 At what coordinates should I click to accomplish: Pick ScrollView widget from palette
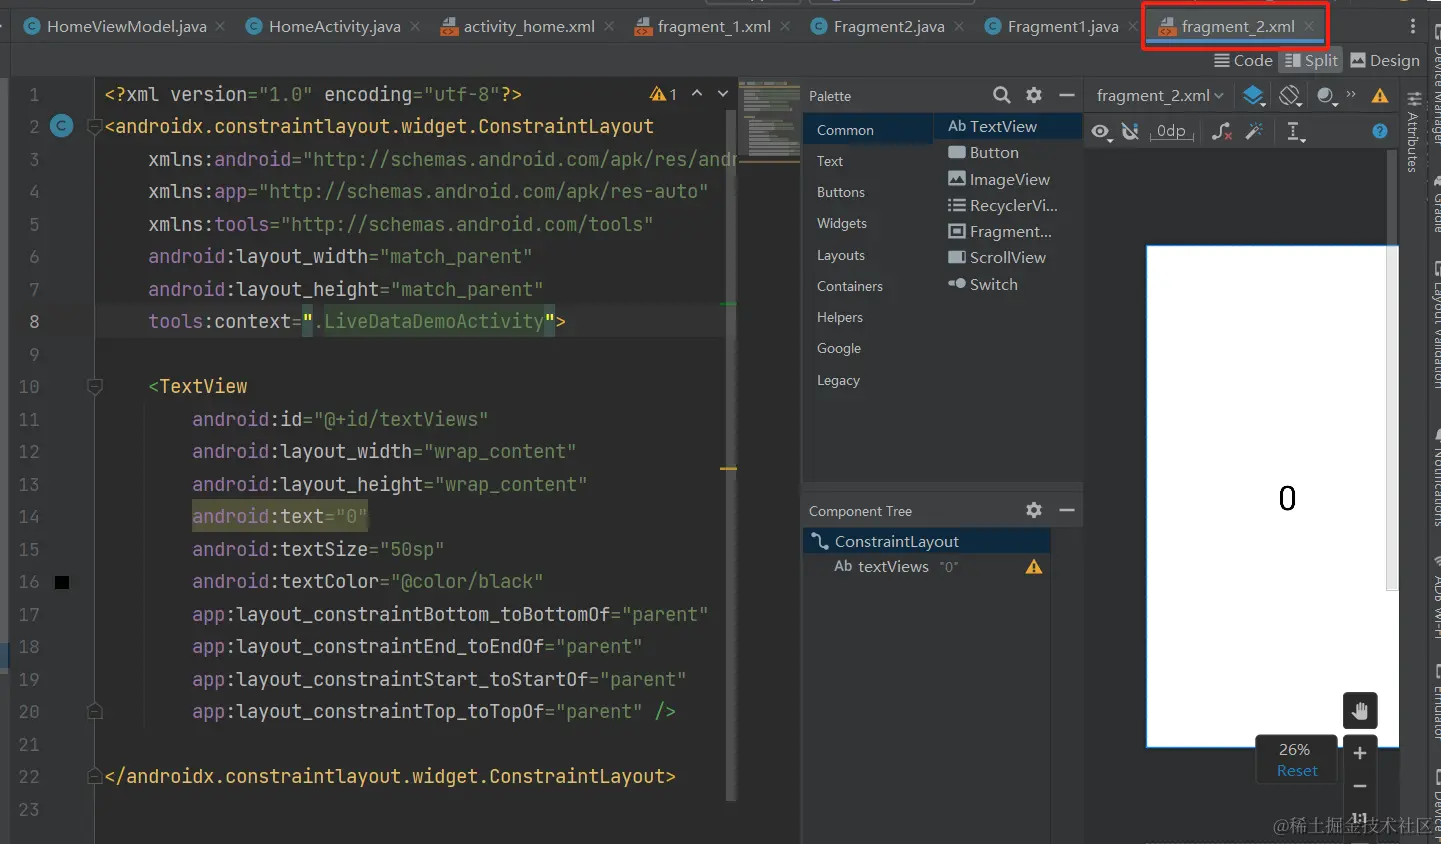[1008, 257]
